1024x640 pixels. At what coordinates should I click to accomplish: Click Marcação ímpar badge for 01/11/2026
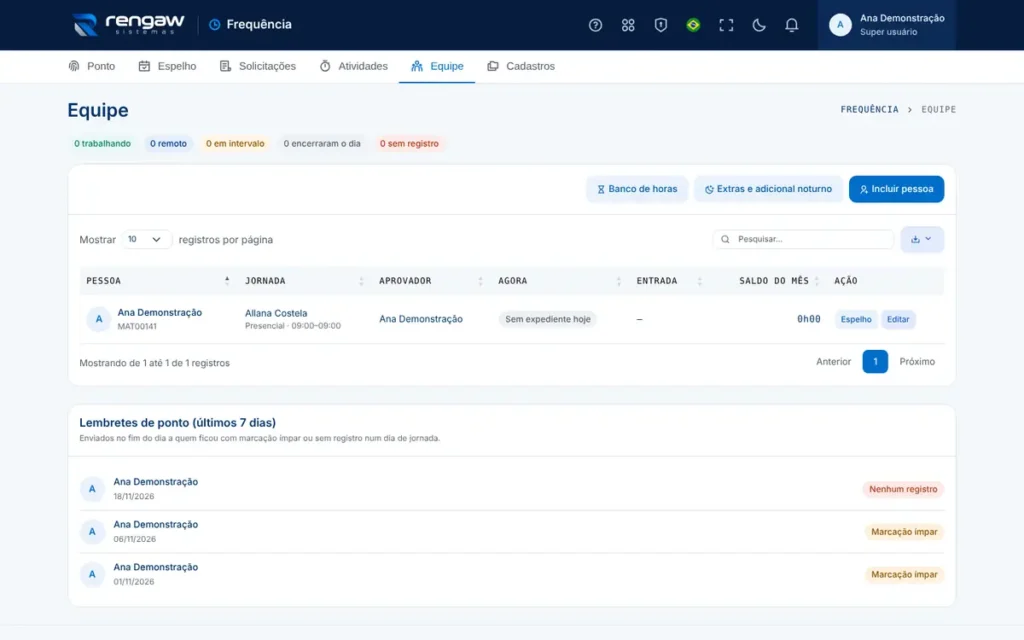pyautogui.click(x=904, y=575)
